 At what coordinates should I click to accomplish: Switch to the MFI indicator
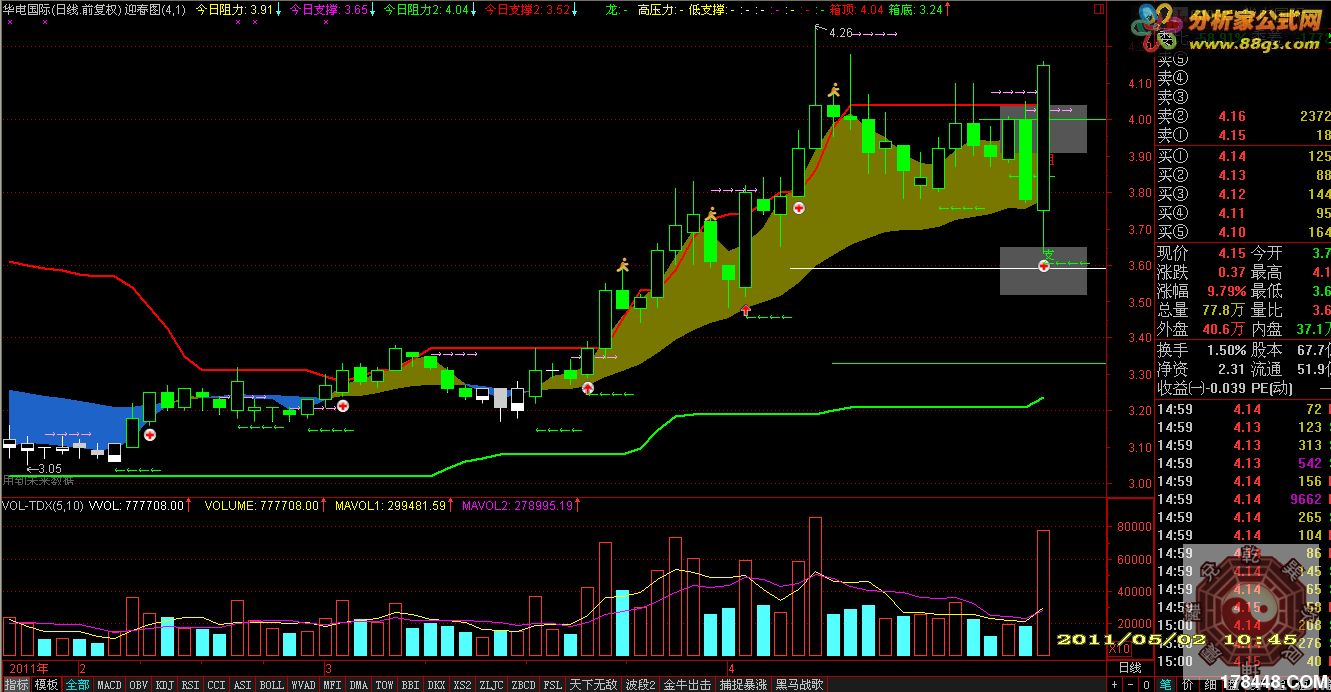click(333, 685)
